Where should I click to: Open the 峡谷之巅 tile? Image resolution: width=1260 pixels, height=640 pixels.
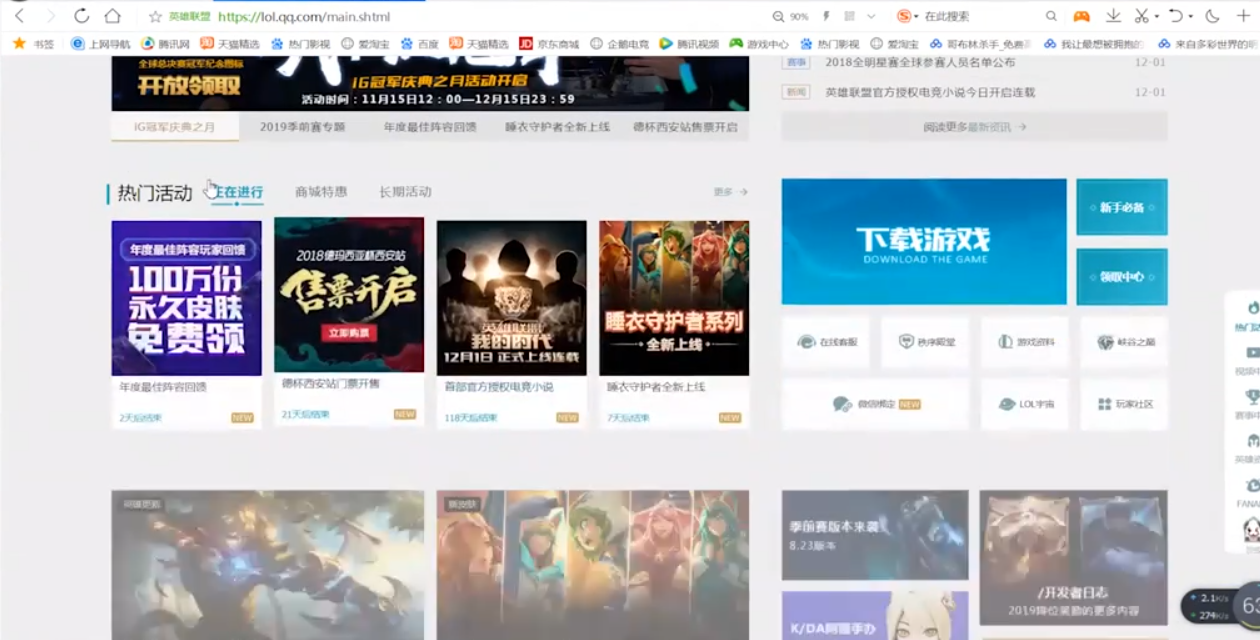1124,342
